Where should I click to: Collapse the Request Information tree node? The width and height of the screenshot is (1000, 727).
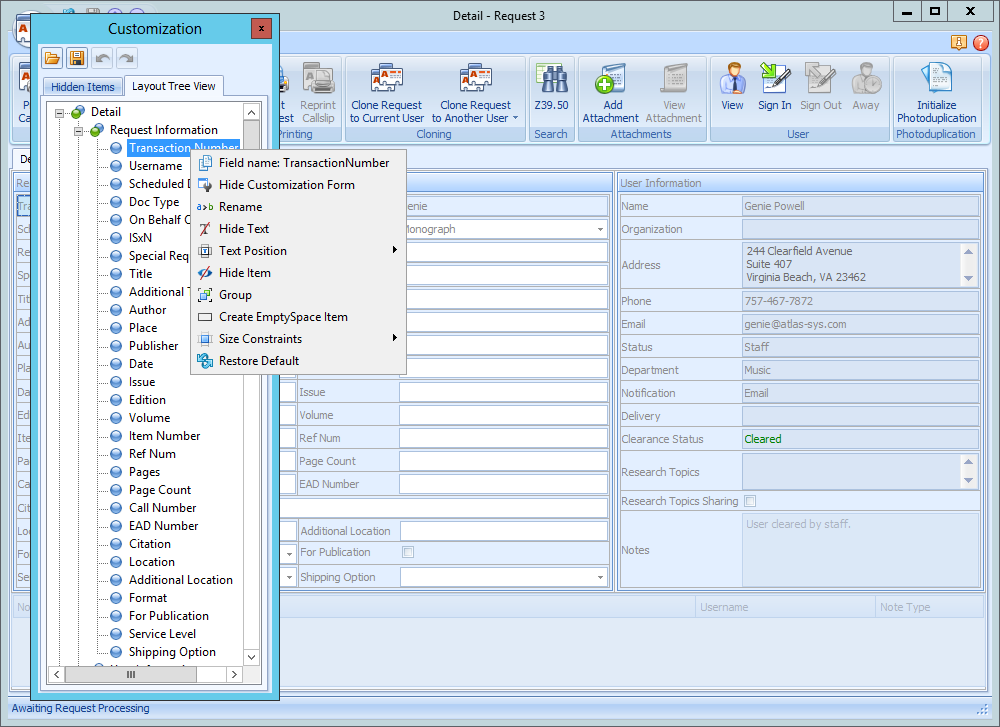click(x=79, y=130)
